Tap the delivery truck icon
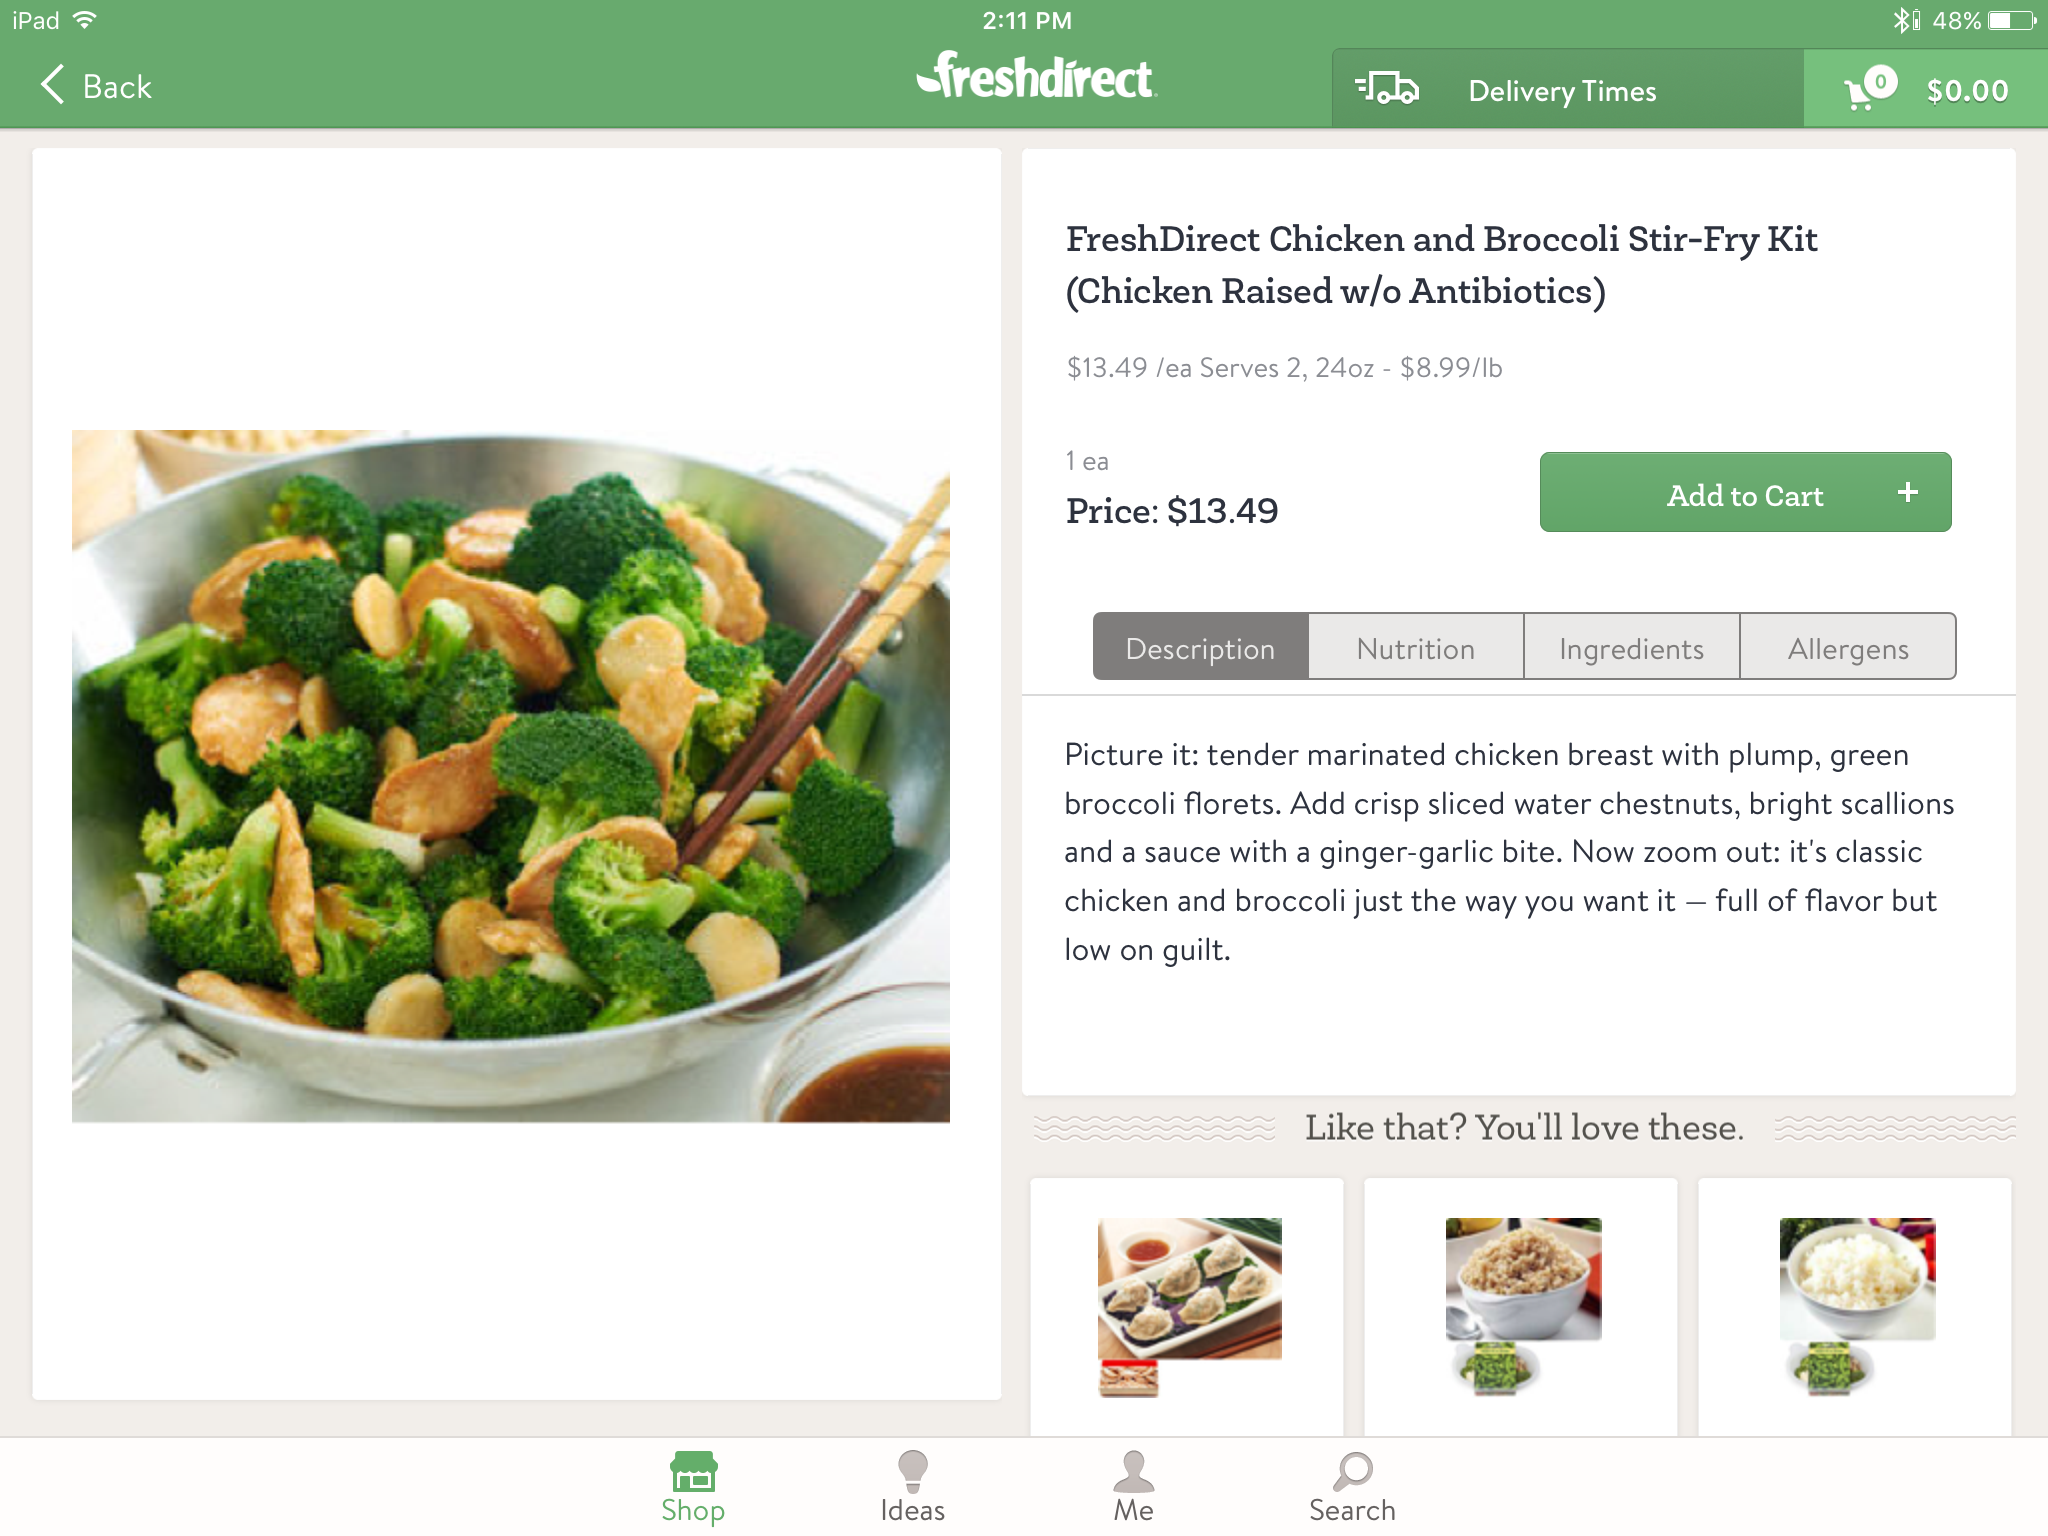The height and width of the screenshot is (1536, 2048). coord(1387,89)
